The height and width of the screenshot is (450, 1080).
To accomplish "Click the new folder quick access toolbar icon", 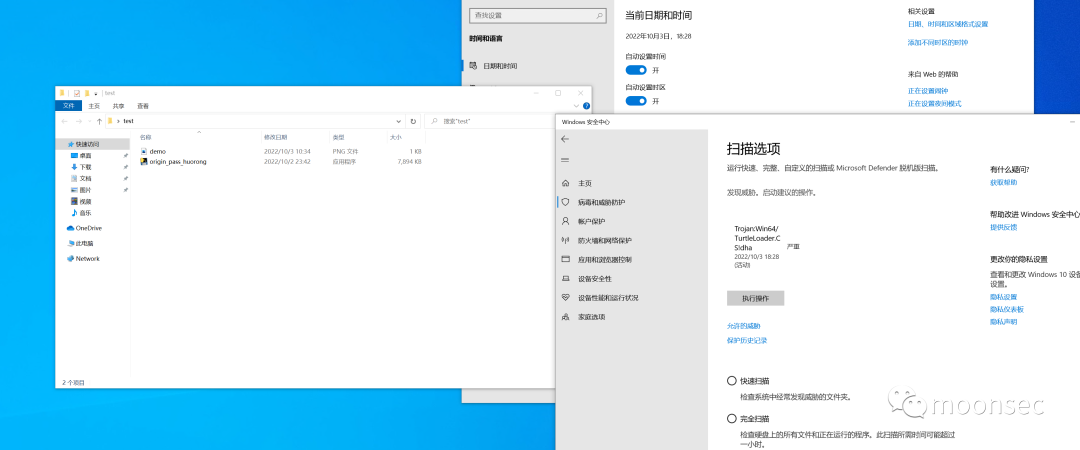I will tap(87, 93).
